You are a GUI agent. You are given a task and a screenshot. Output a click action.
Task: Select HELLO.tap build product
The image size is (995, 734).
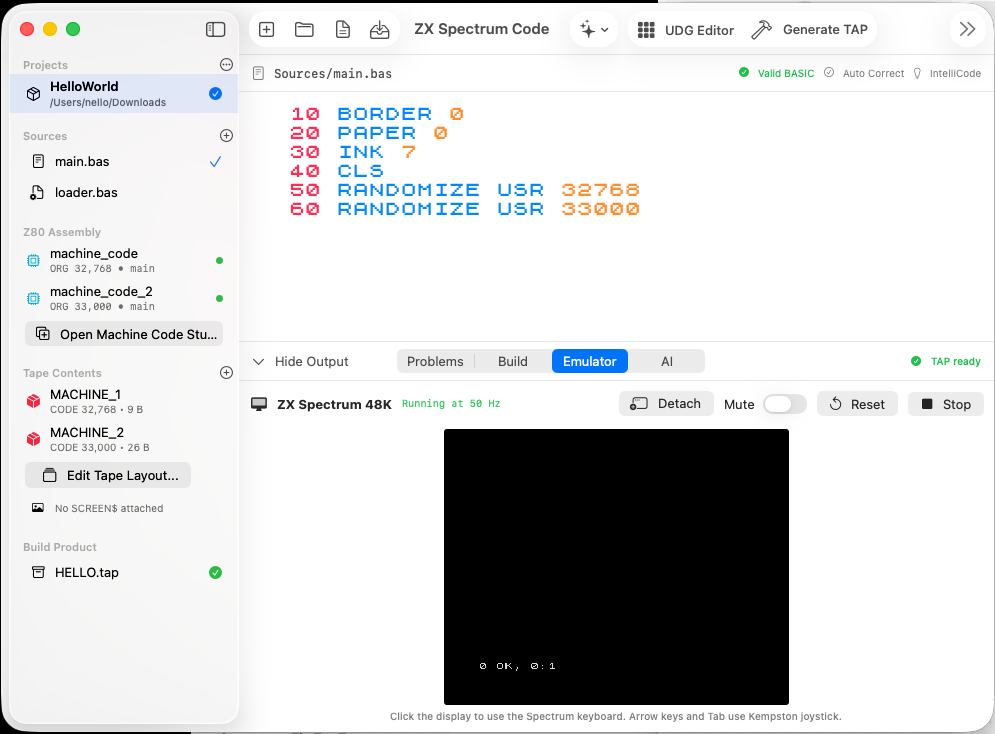click(x=124, y=573)
